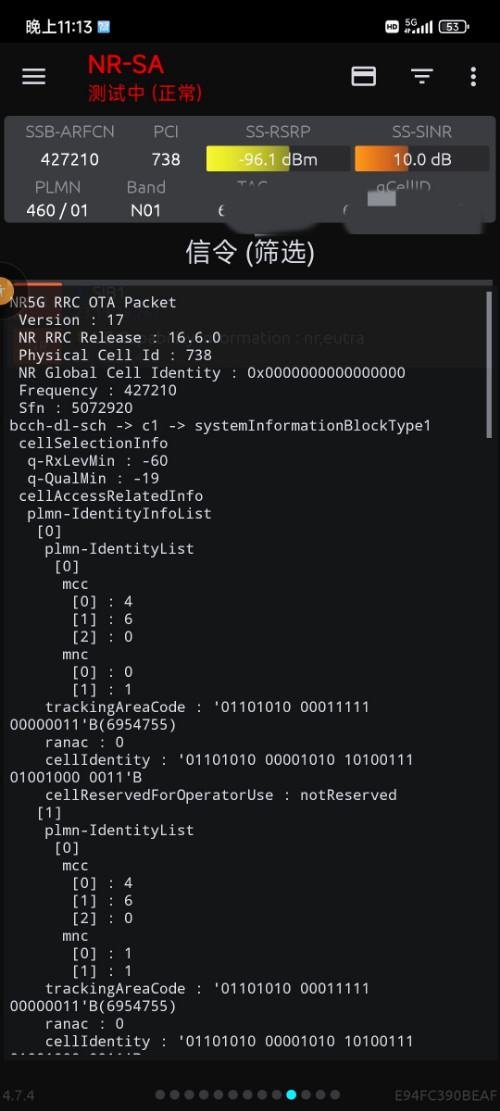Screen dimensions: 500x1111
Task: Tap the 5G signal strength status icon
Action: coord(418,27)
